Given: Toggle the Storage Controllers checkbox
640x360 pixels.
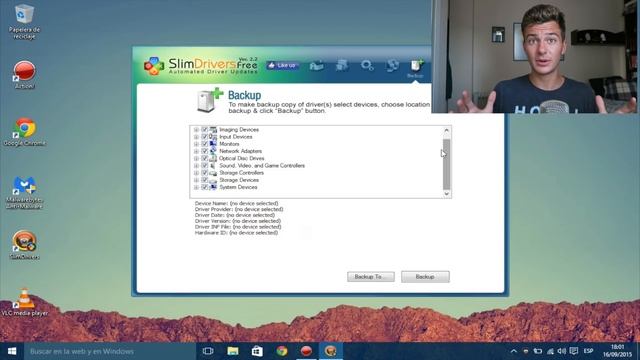Looking at the screenshot, I should pos(205,173).
